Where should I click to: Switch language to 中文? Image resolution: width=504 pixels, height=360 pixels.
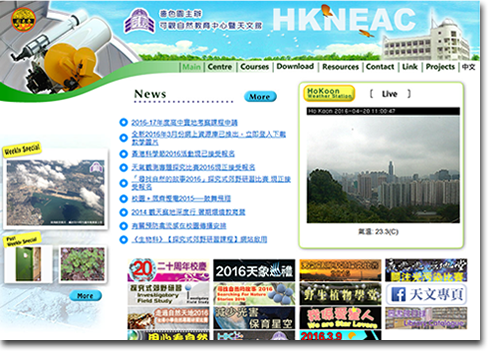468,67
